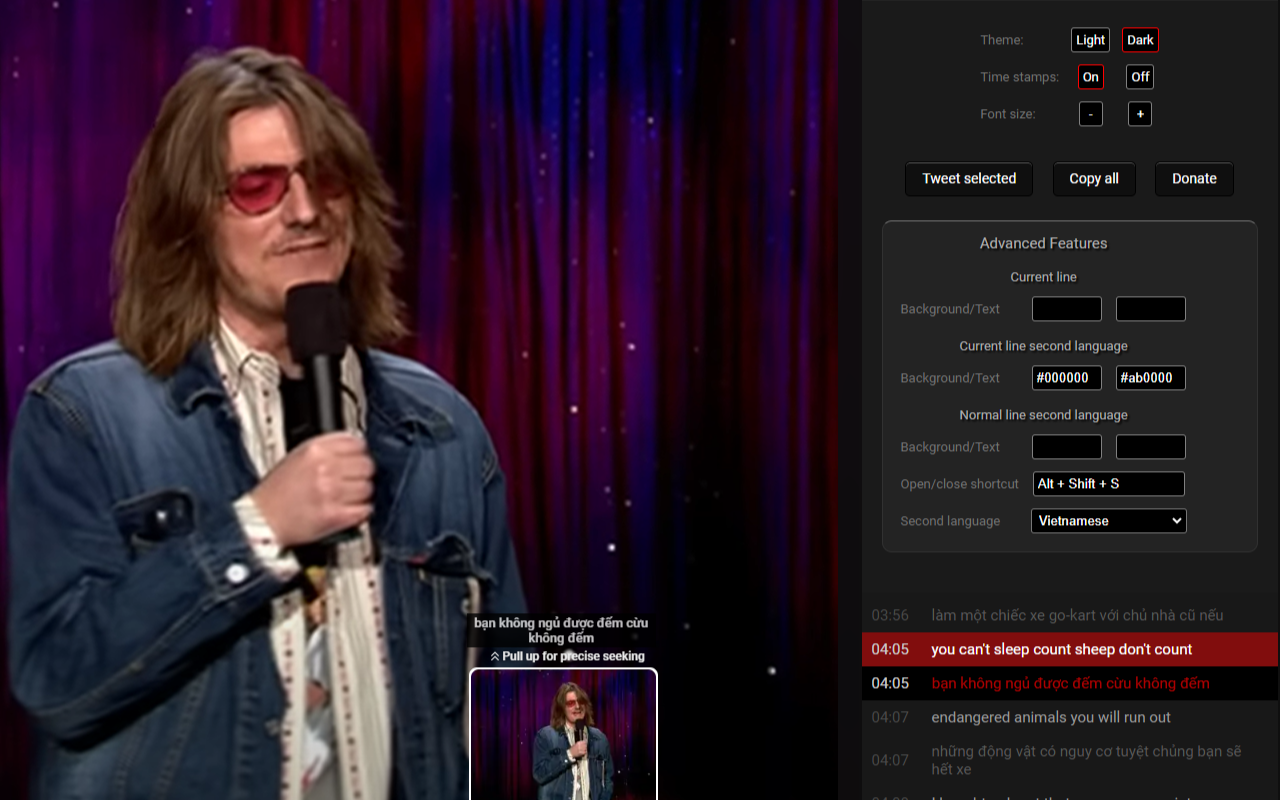Switch theme to Light
Viewport: 1280px width, 800px height.
(1090, 40)
